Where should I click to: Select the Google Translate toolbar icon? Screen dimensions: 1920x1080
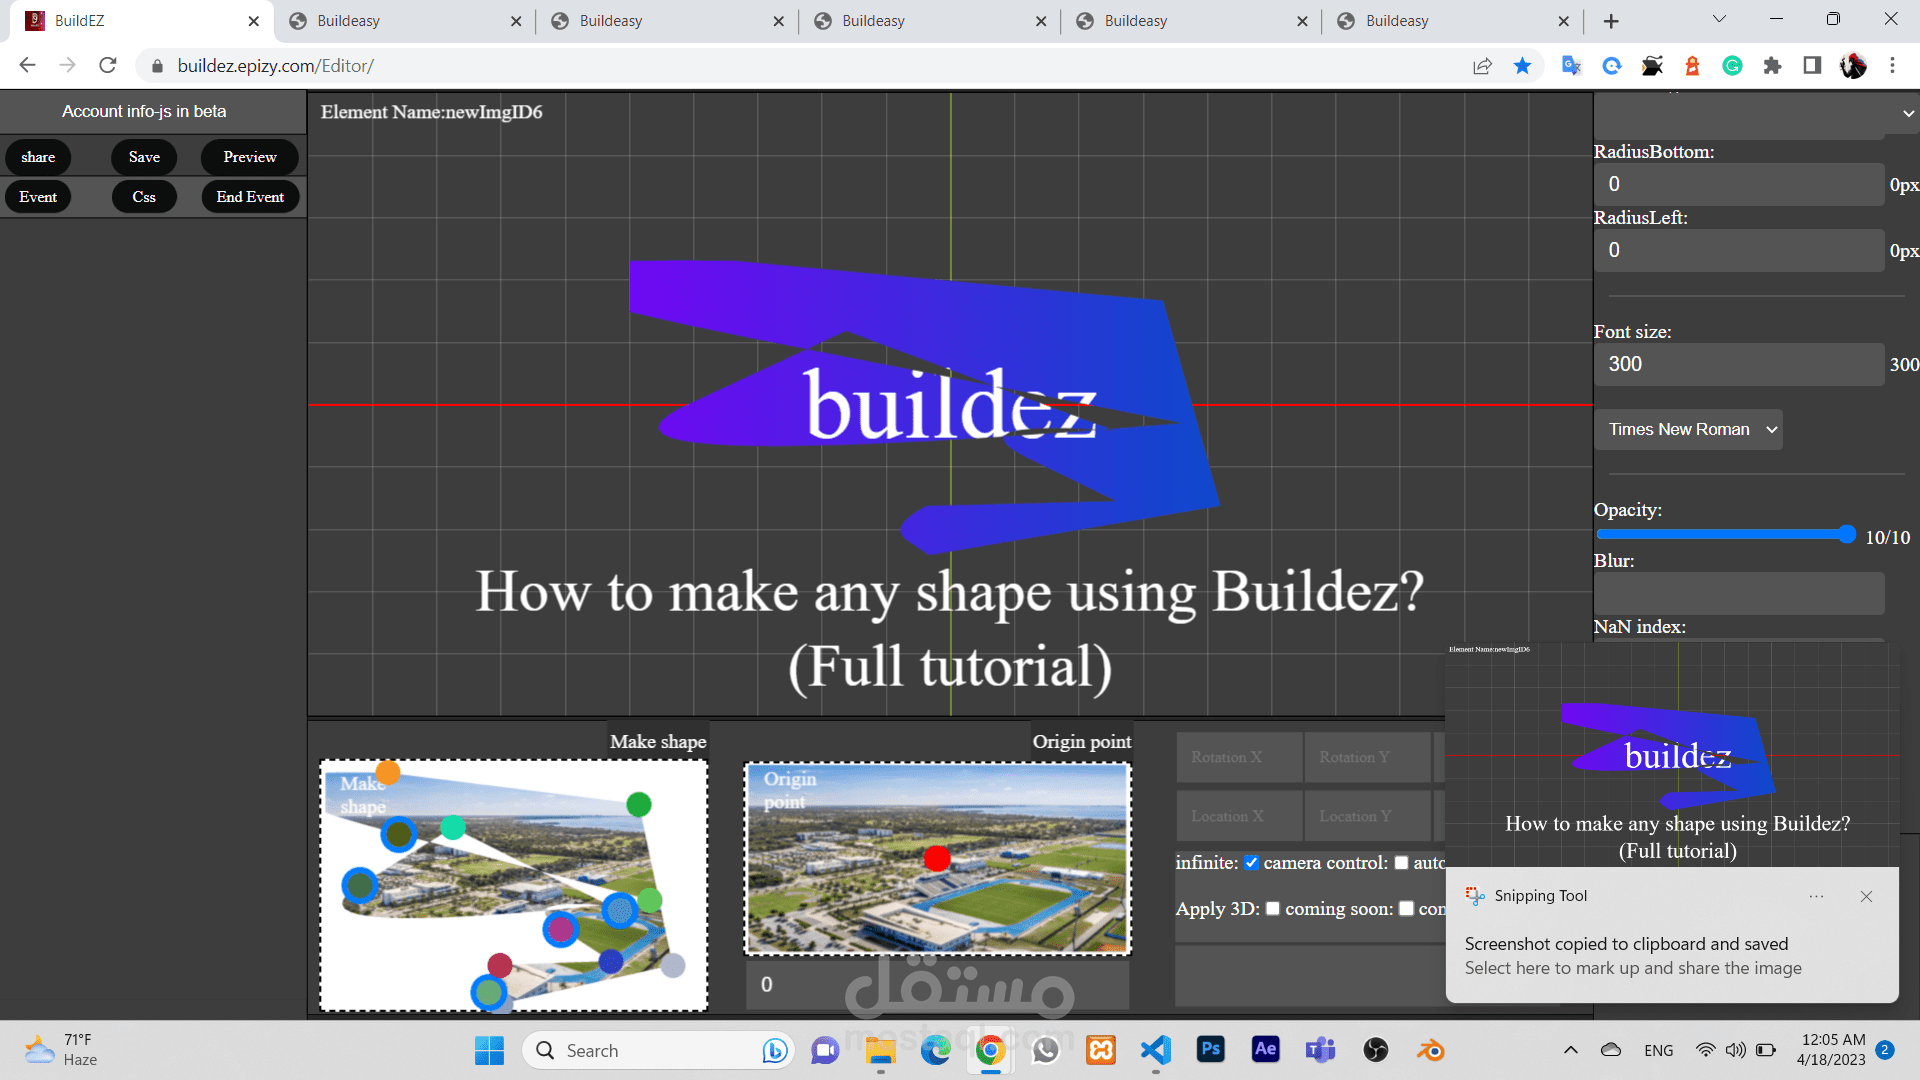click(x=1570, y=65)
